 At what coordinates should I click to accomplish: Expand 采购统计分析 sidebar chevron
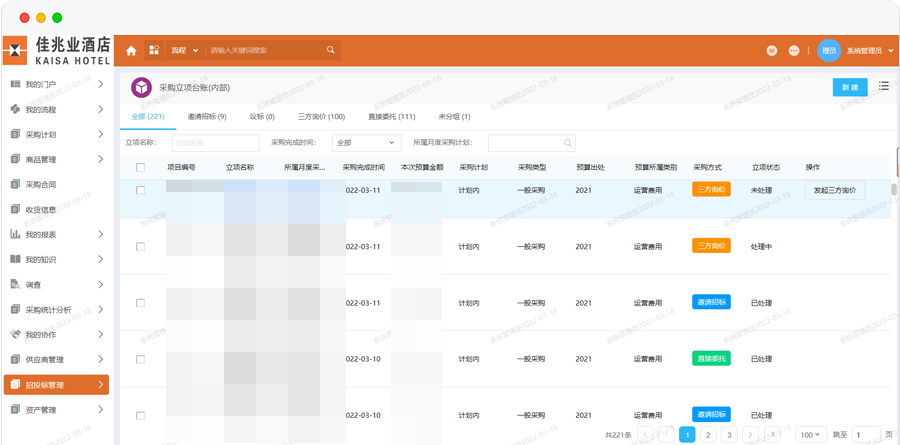[100, 309]
